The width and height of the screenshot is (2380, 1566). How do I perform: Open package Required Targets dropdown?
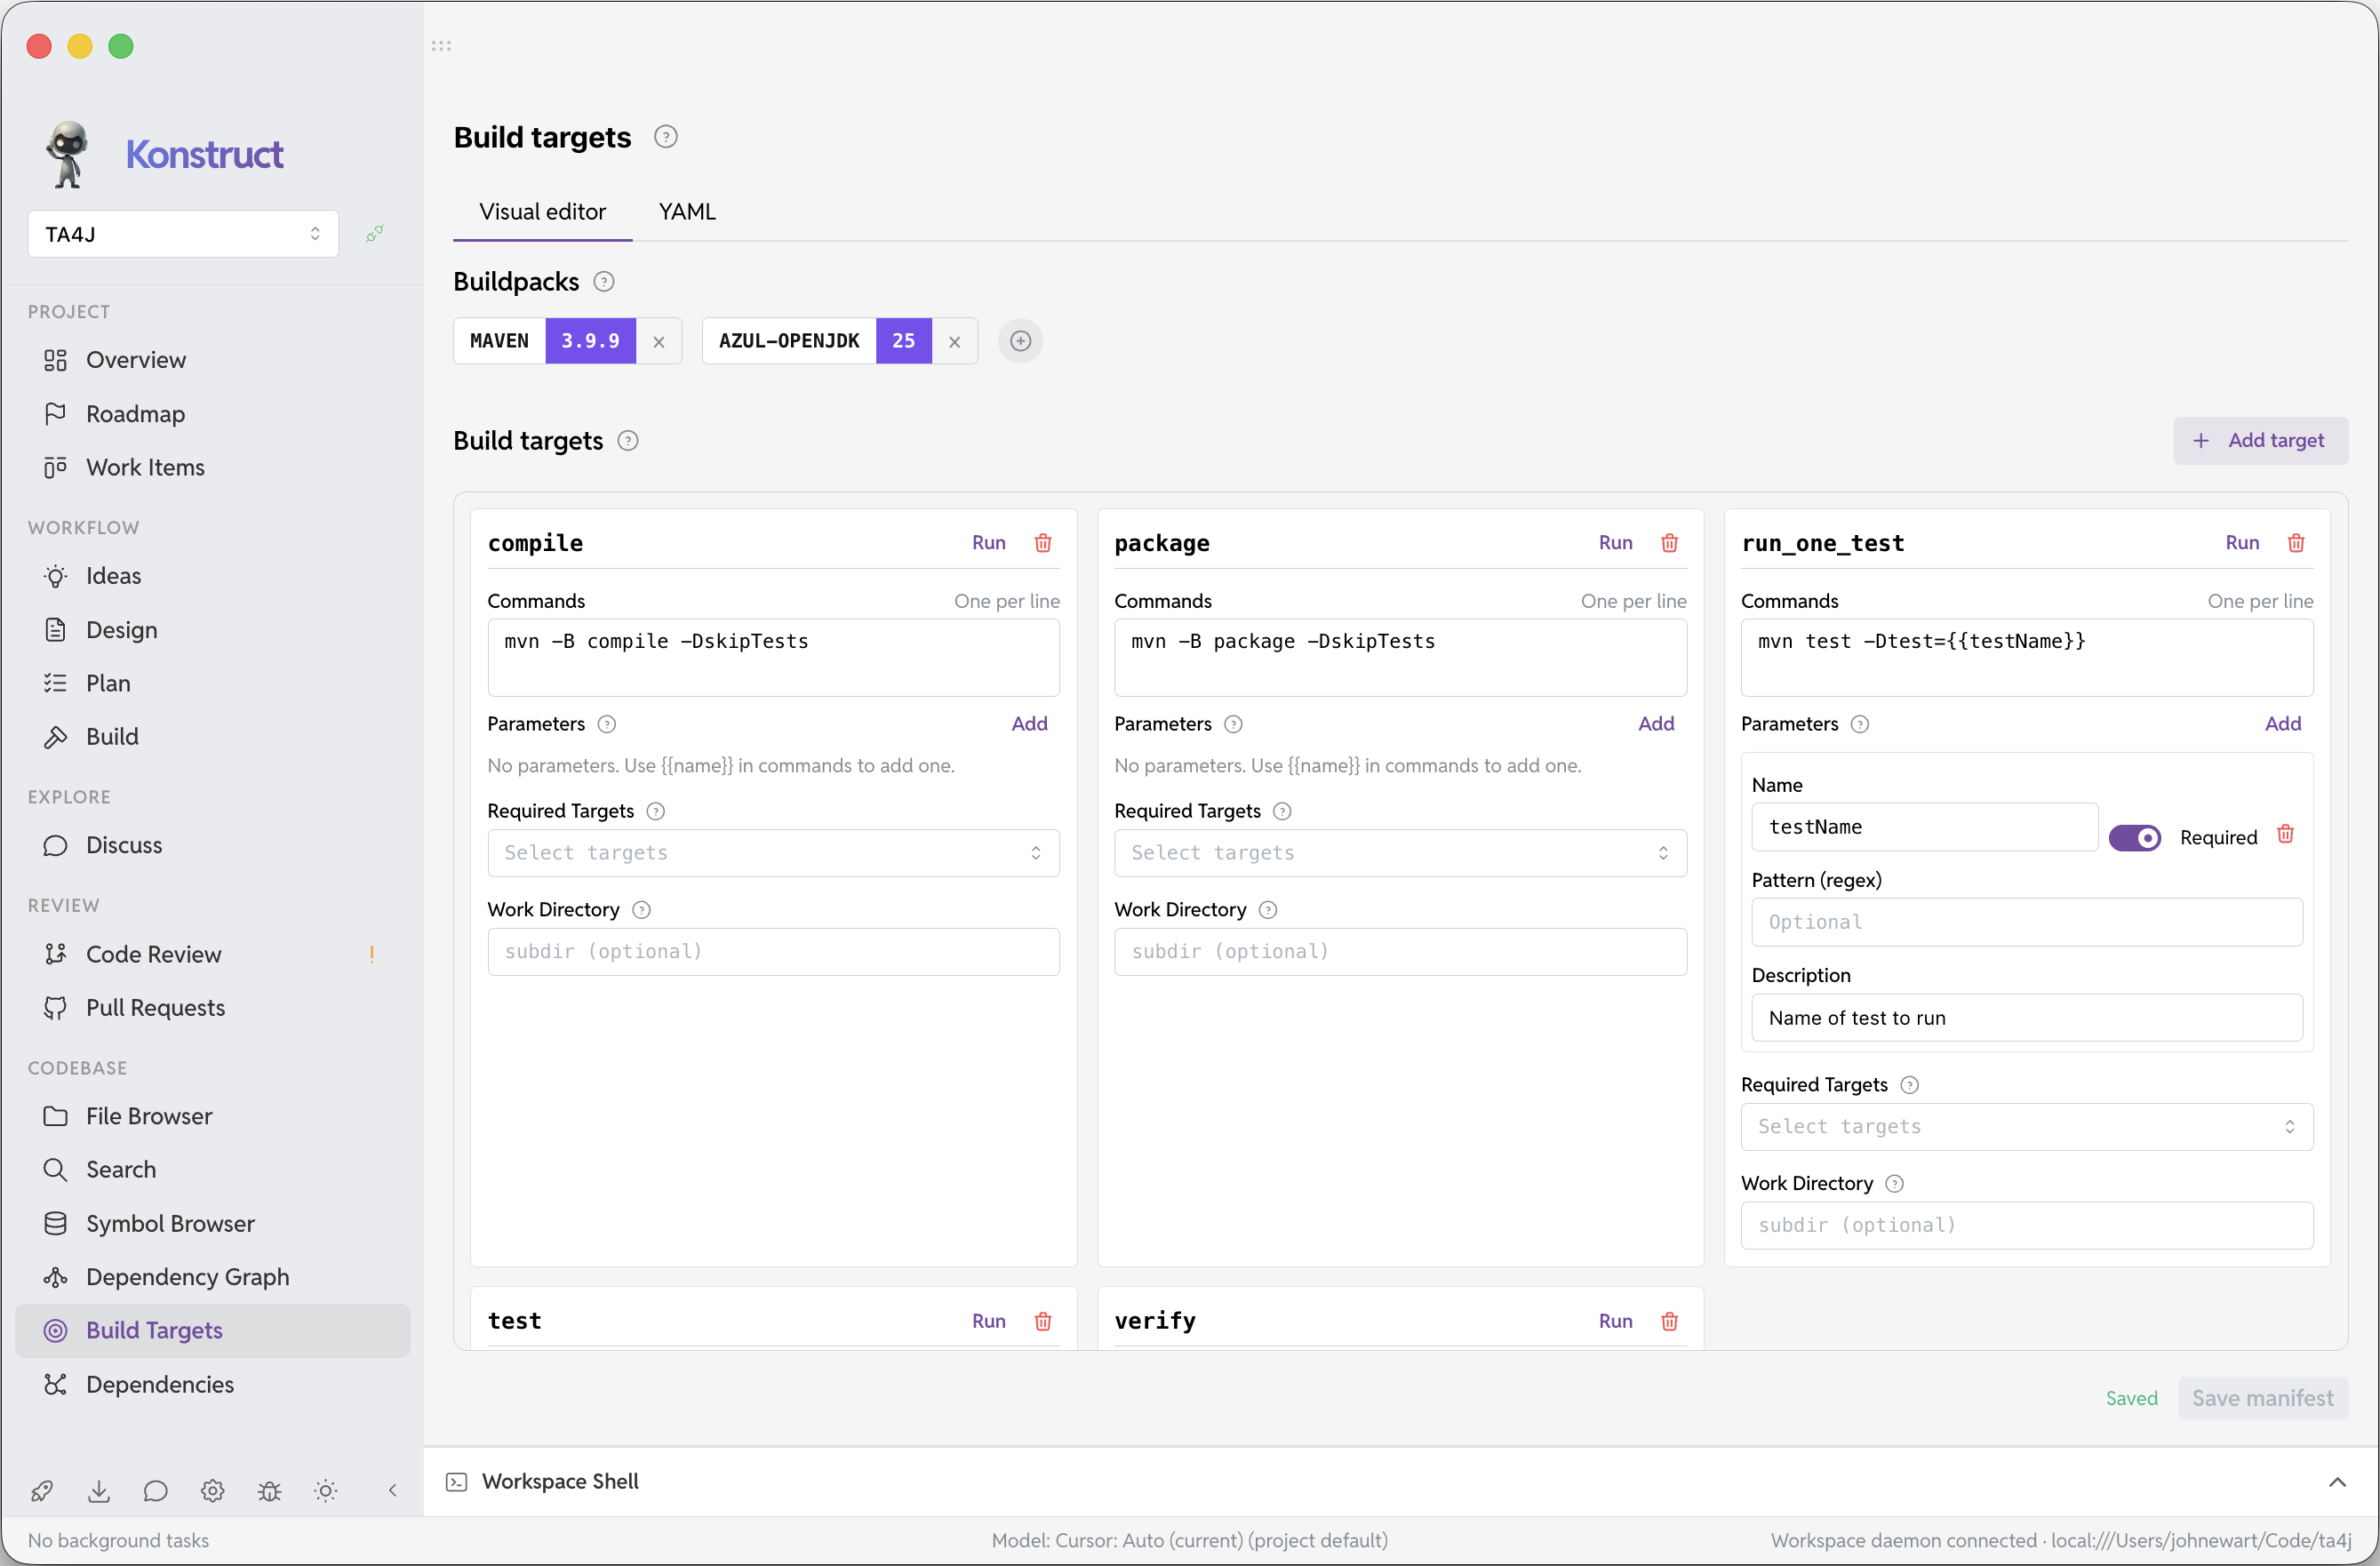click(1400, 853)
